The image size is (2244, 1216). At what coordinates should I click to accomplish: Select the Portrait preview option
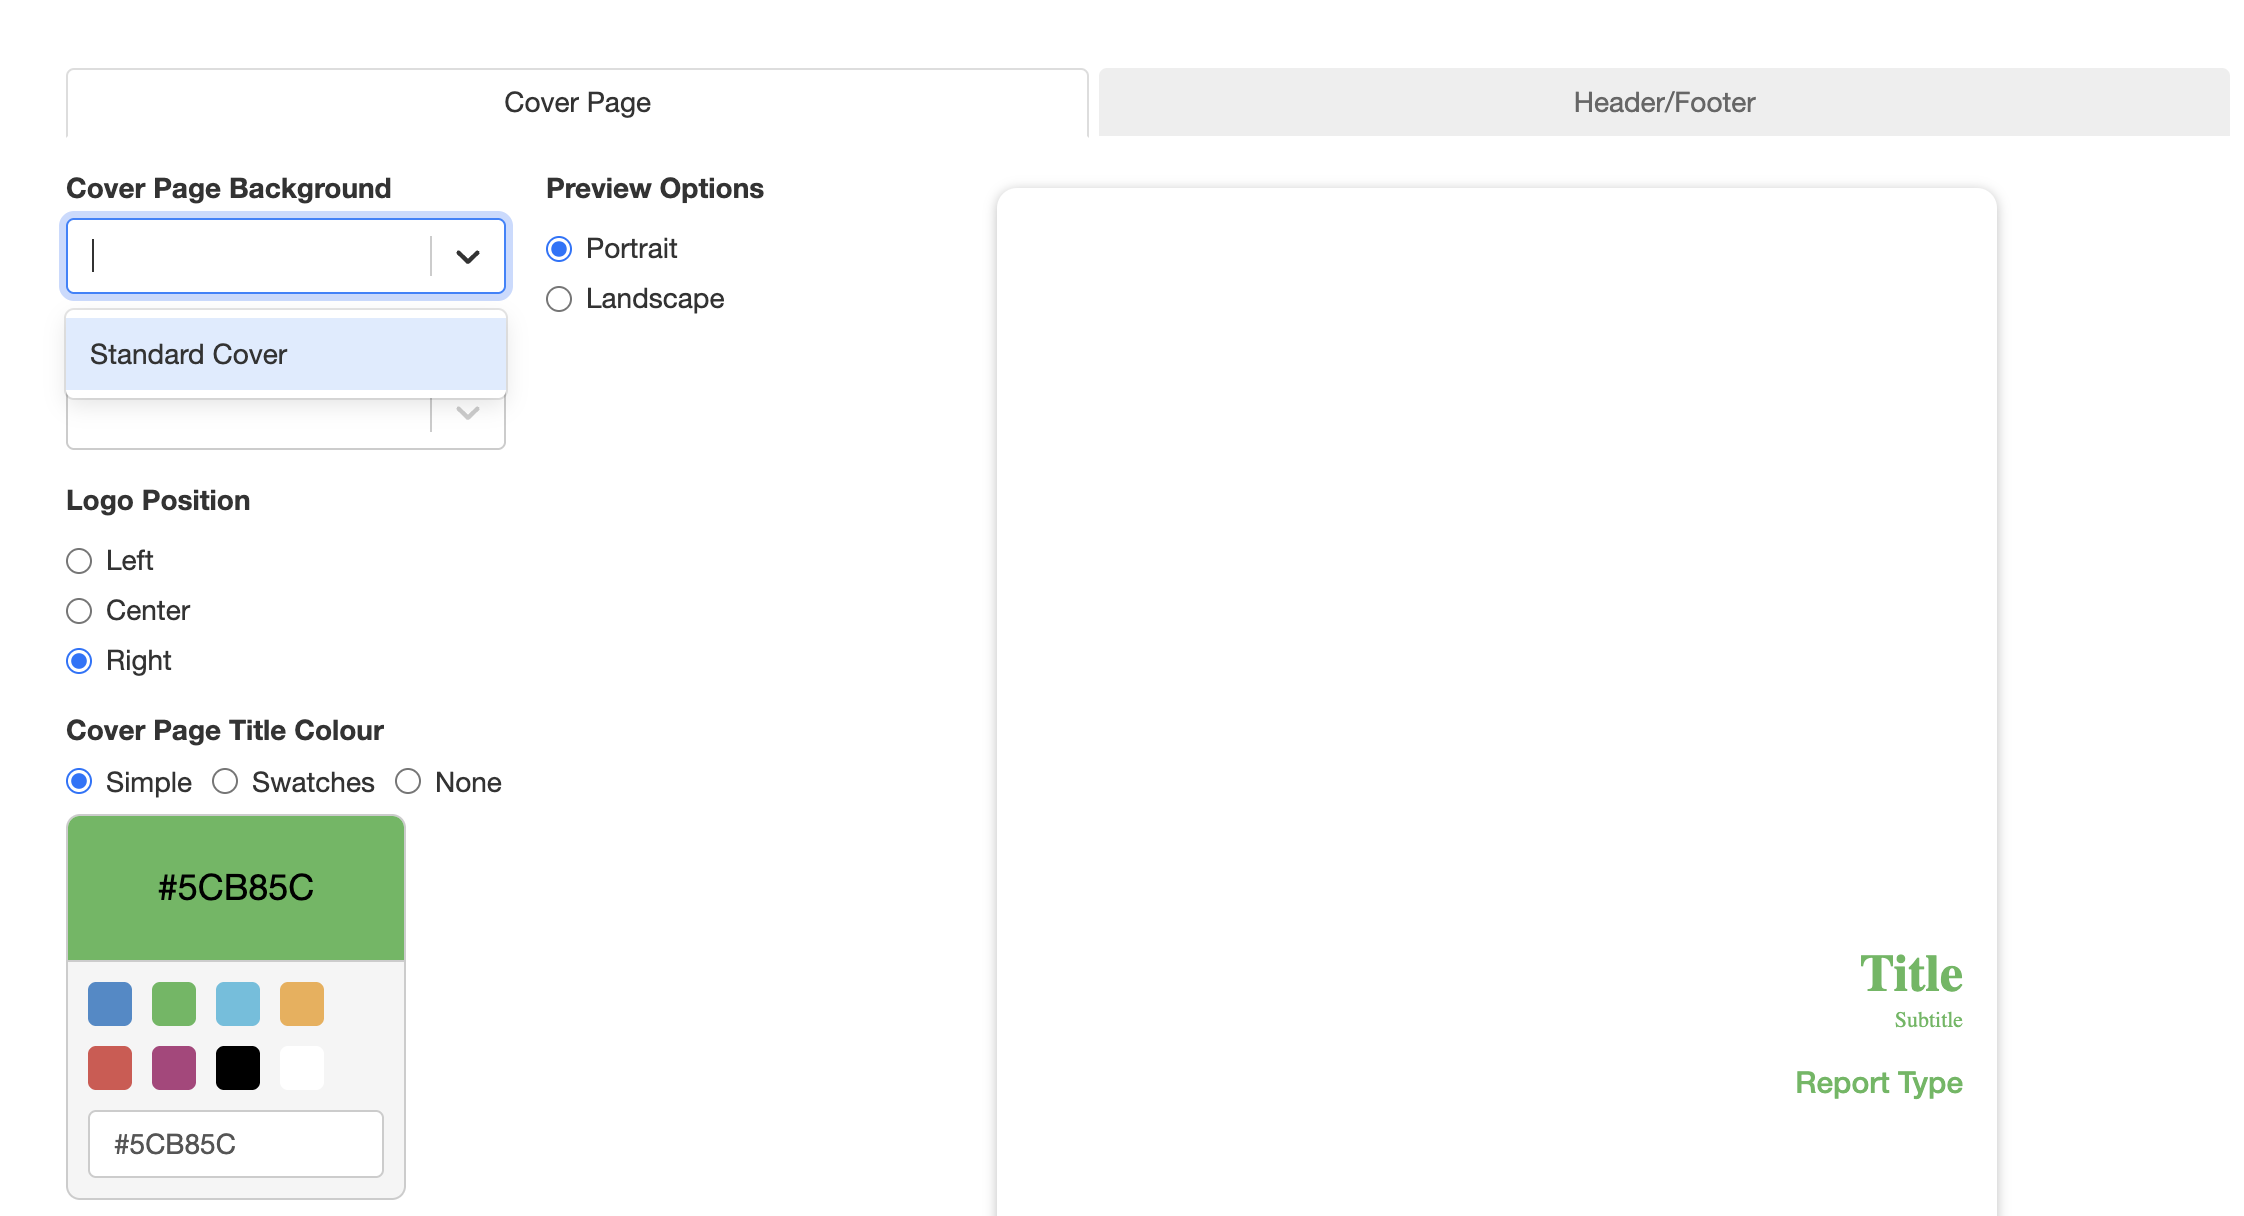pyautogui.click(x=558, y=250)
